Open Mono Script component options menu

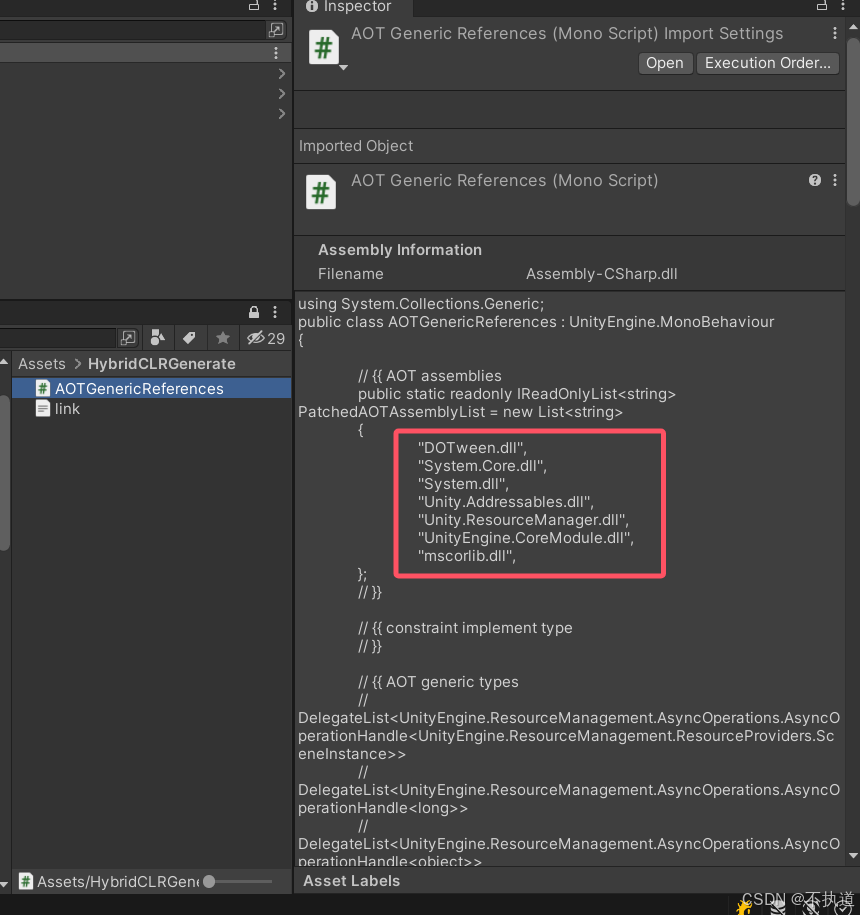835,180
